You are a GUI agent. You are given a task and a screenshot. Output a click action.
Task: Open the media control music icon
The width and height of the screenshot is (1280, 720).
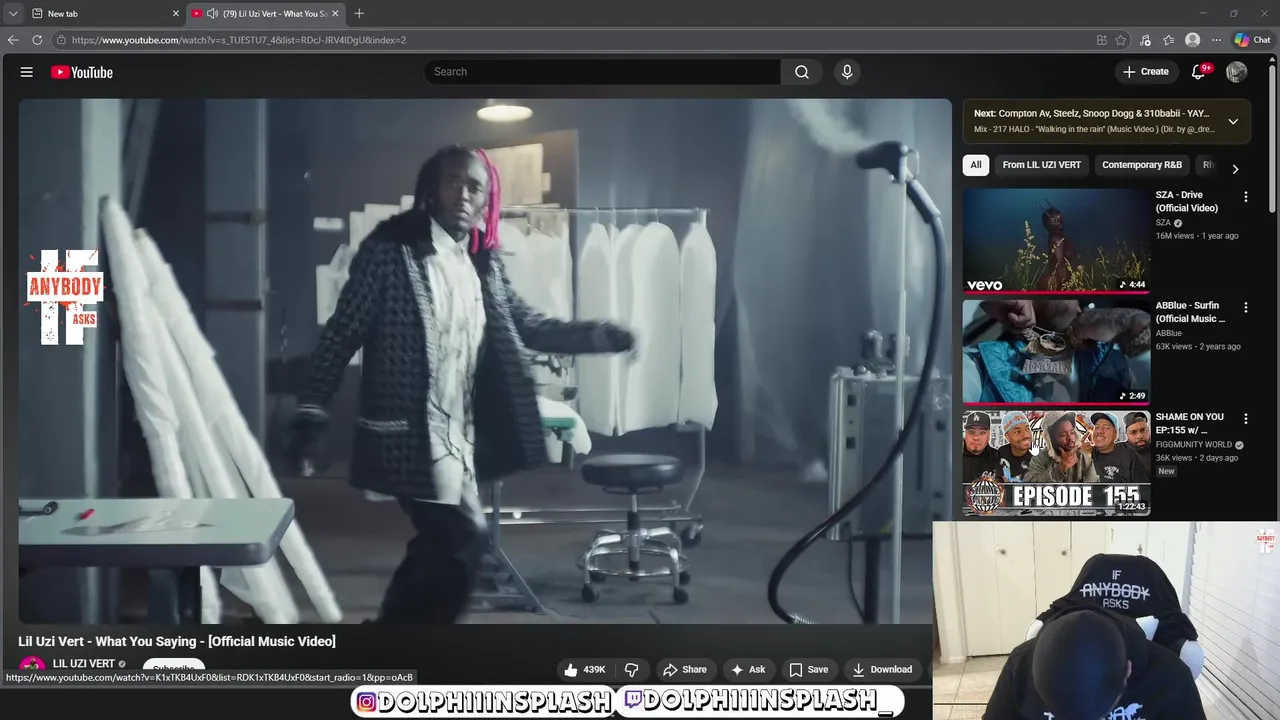pyautogui.click(x=1145, y=40)
